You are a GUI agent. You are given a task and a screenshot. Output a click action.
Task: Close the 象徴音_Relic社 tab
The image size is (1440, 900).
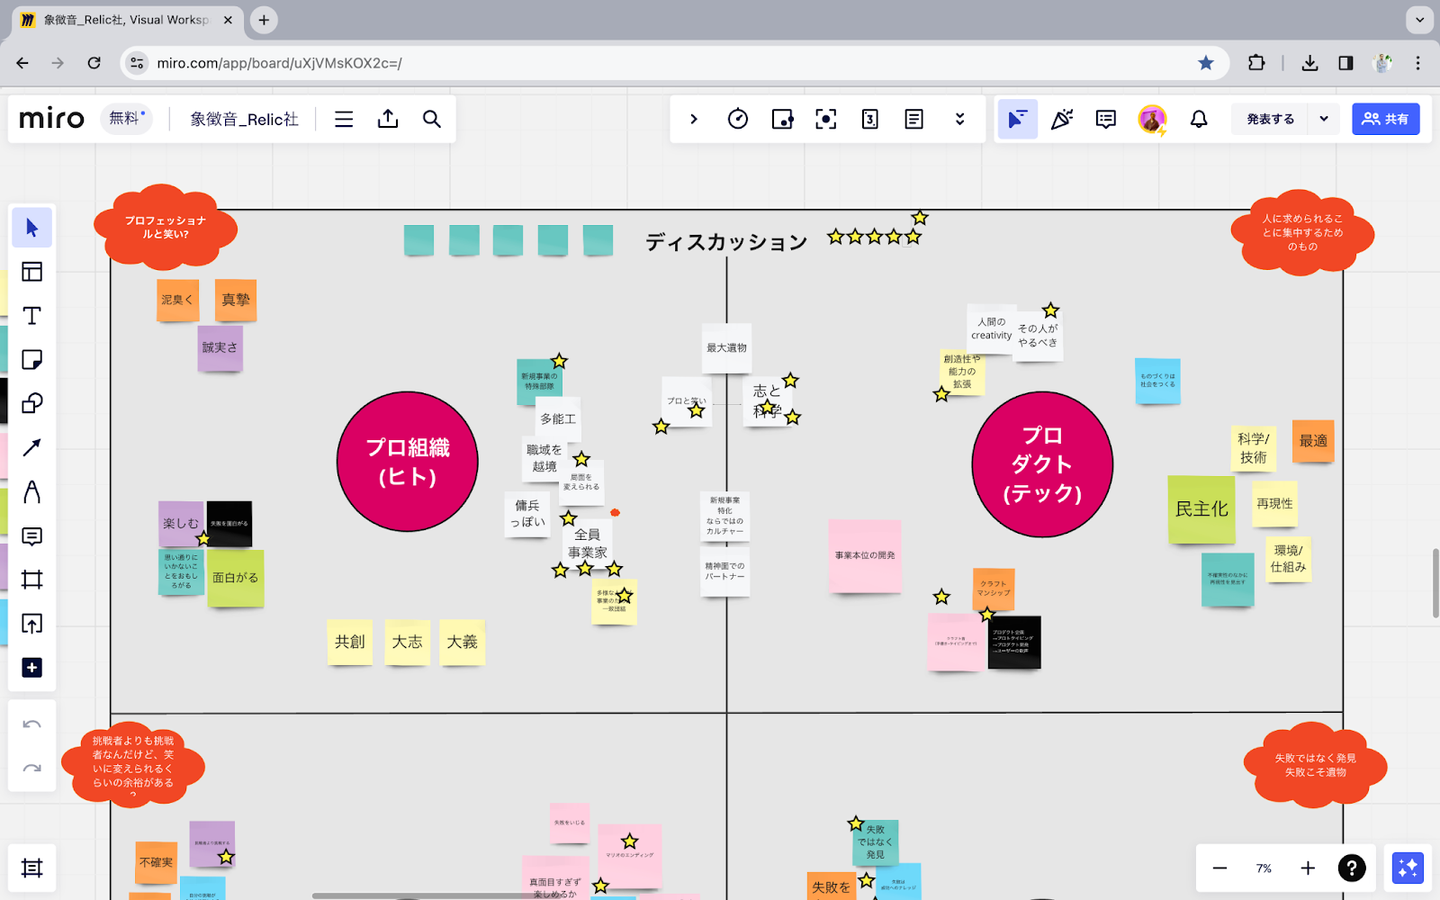(228, 20)
